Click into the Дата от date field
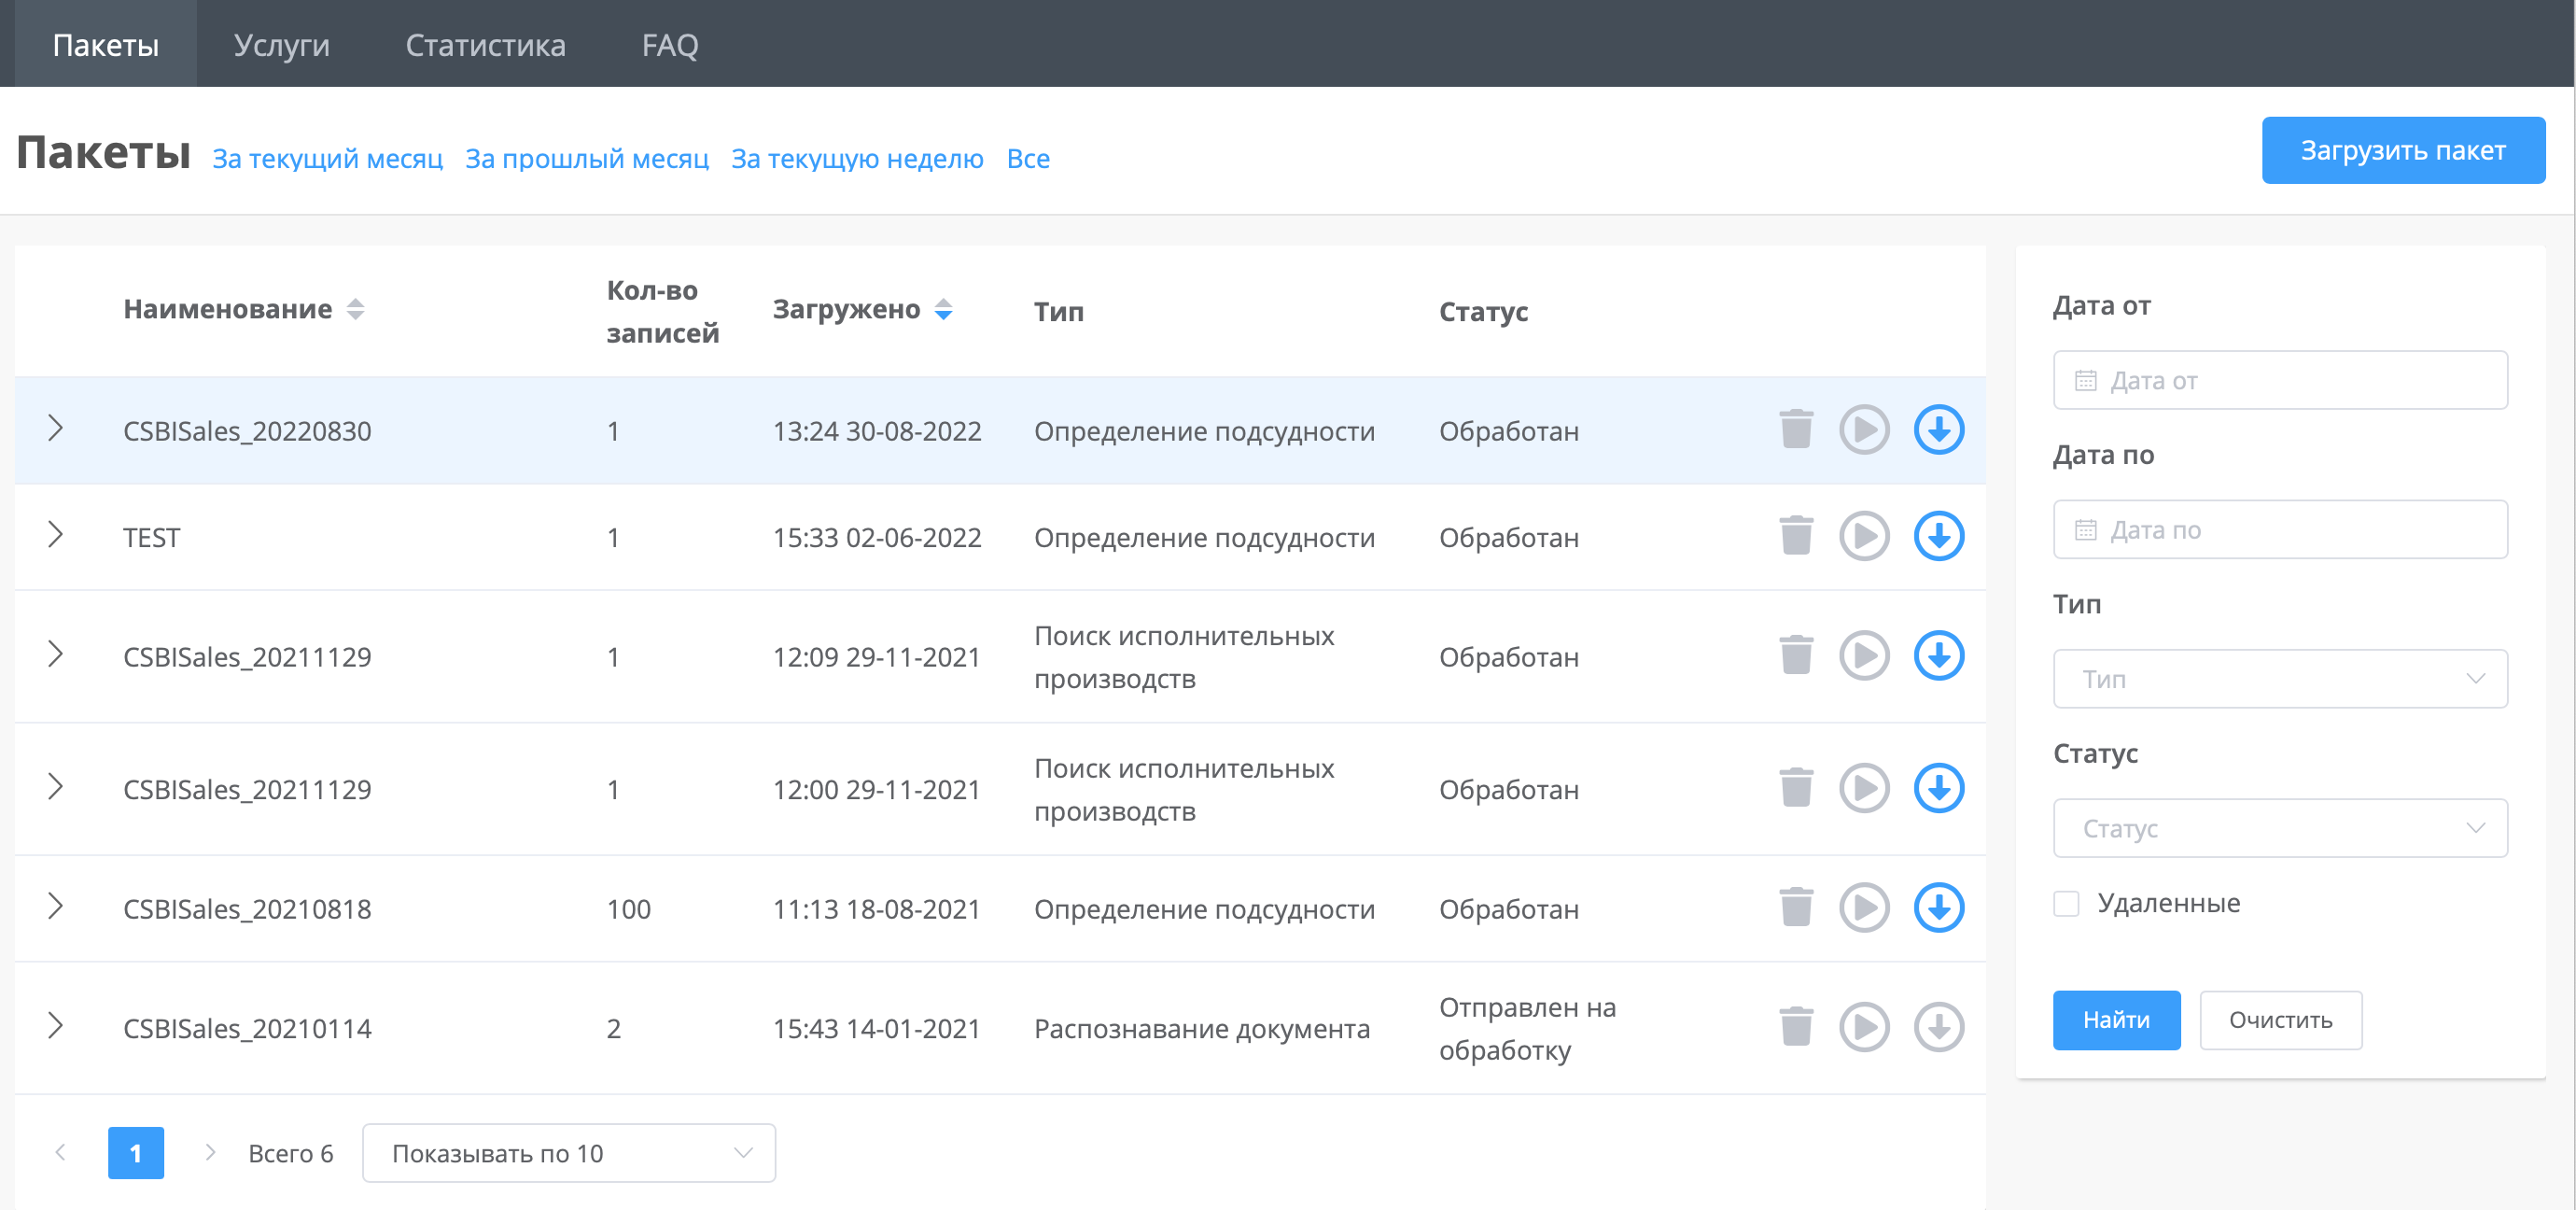The width and height of the screenshot is (2576, 1210). (x=2279, y=380)
